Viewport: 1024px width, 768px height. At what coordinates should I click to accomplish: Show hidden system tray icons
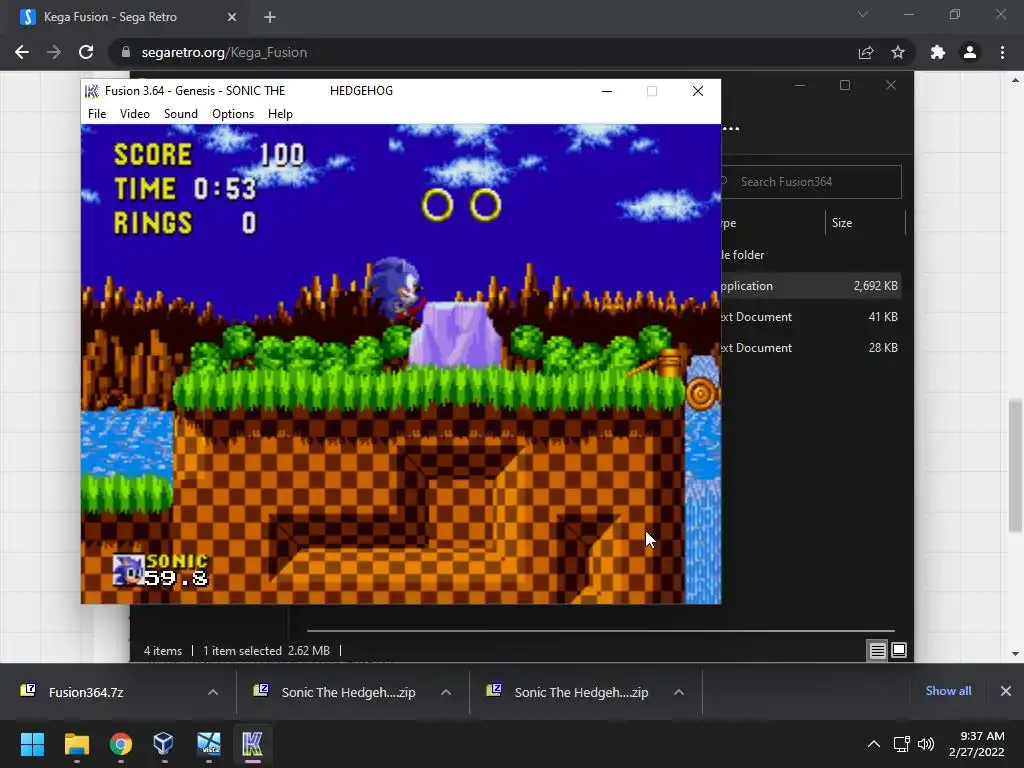coord(874,744)
